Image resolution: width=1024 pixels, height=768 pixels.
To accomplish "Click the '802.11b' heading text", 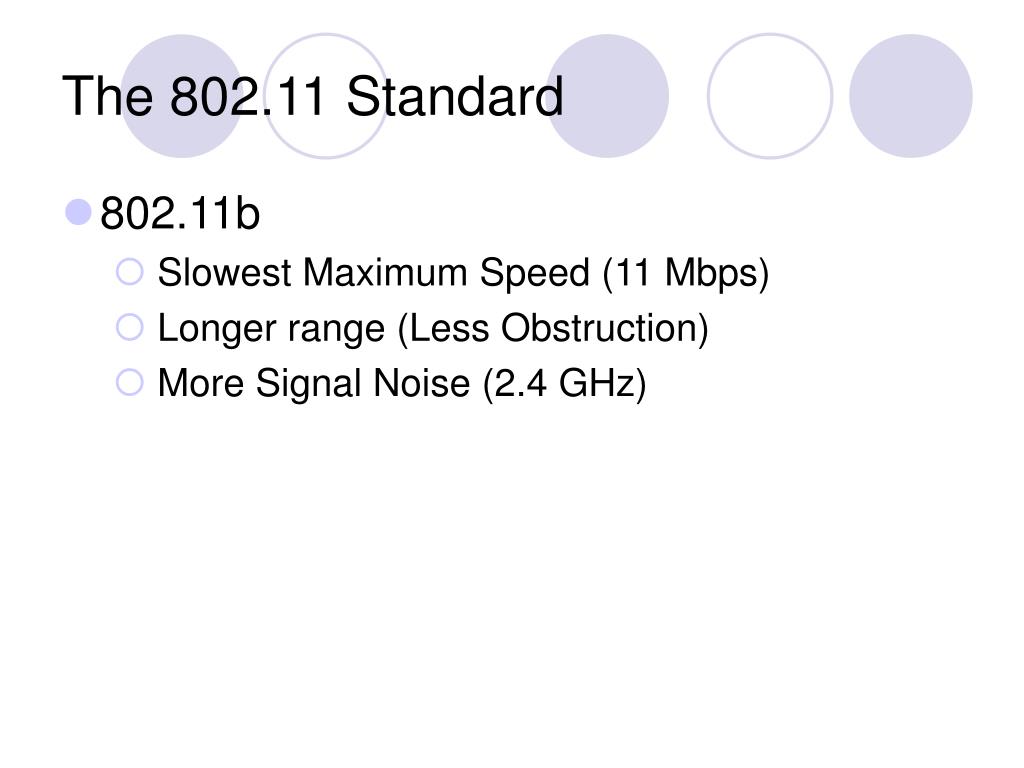I will [x=180, y=214].
